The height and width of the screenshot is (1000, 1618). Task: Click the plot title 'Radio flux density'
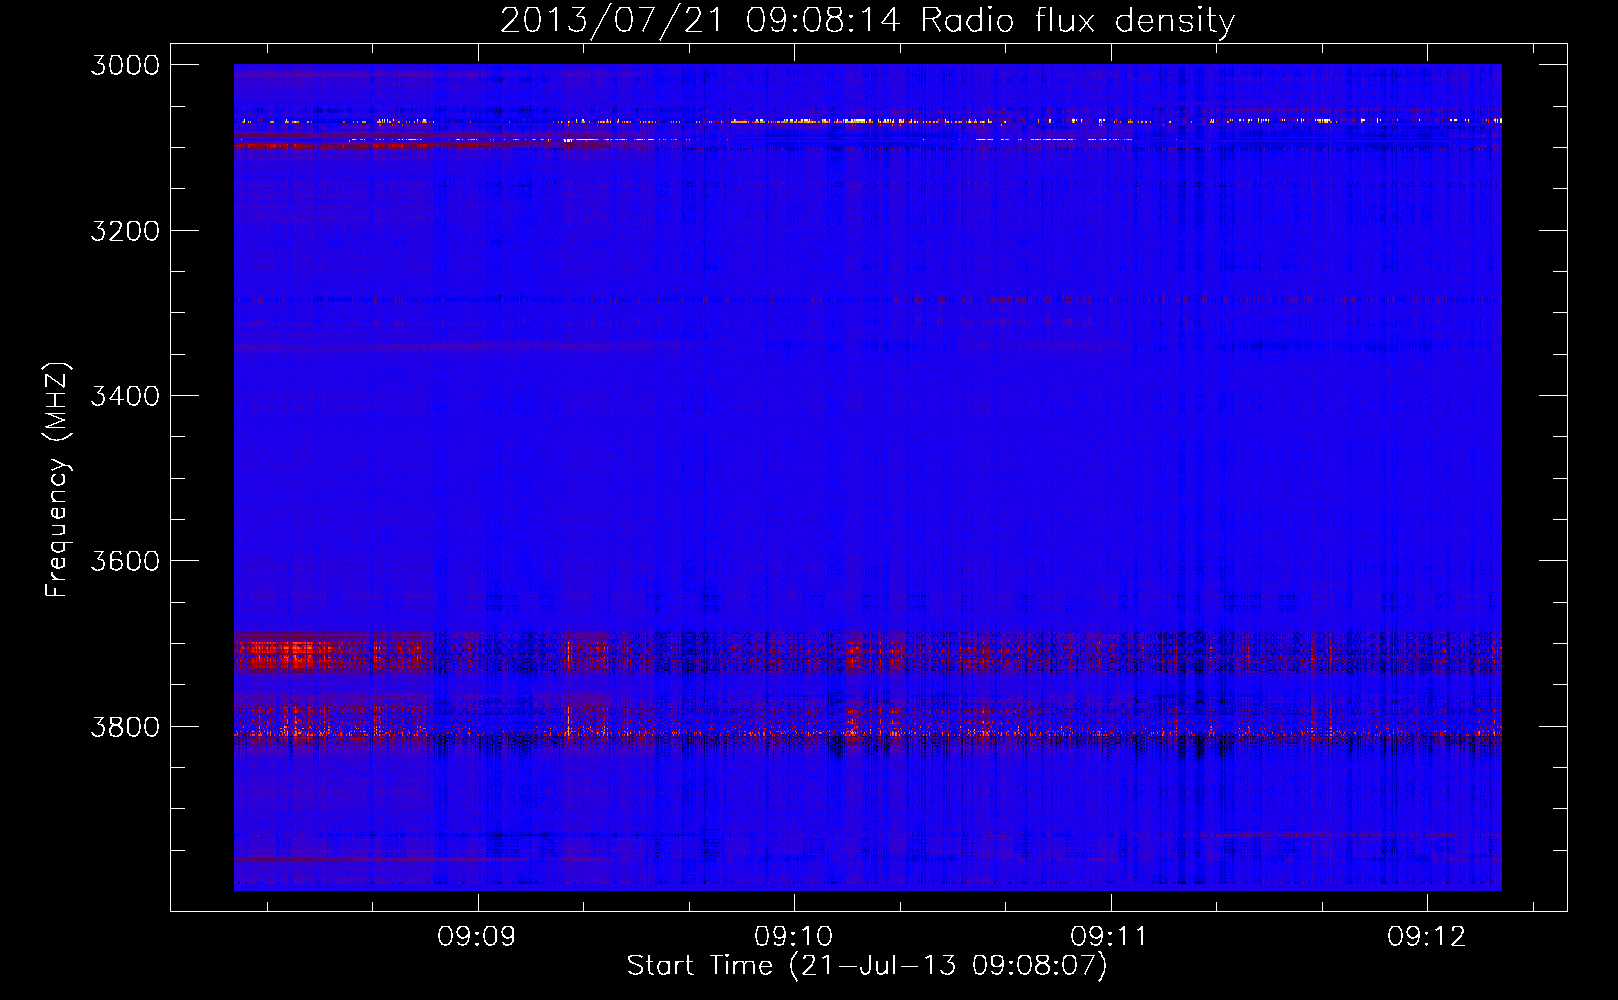click(x=1078, y=21)
